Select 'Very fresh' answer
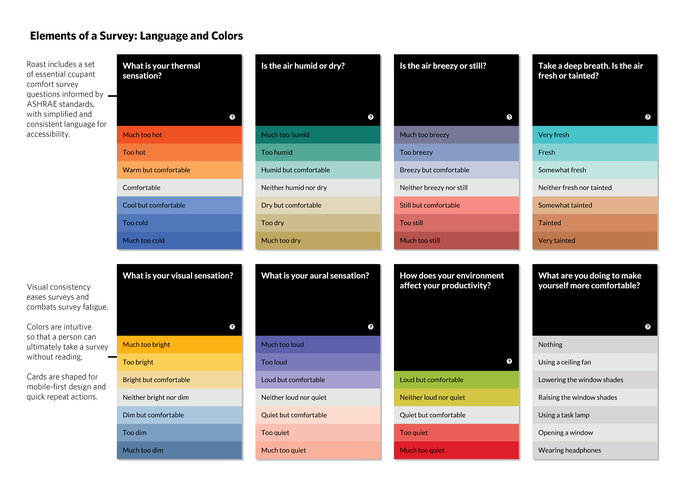The height and width of the screenshot is (494, 695). [x=595, y=135]
